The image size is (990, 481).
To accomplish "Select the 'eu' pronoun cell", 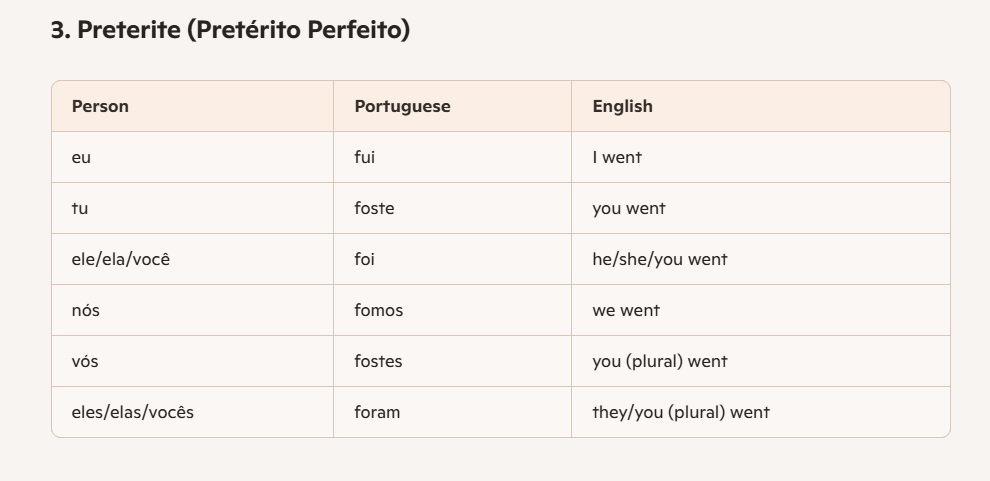I will (x=81, y=157).
